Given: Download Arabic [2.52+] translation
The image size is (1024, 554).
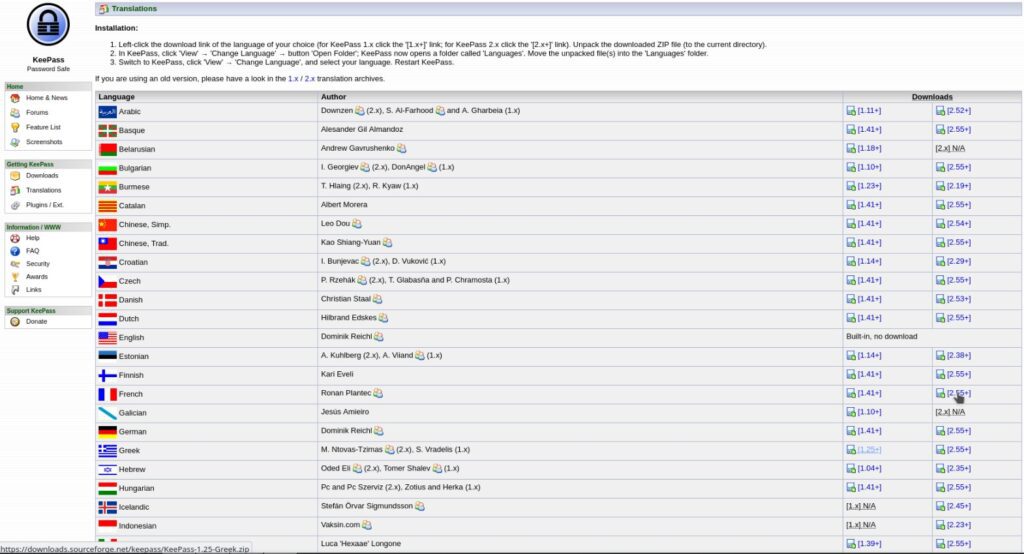Looking at the screenshot, I should tap(959, 111).
